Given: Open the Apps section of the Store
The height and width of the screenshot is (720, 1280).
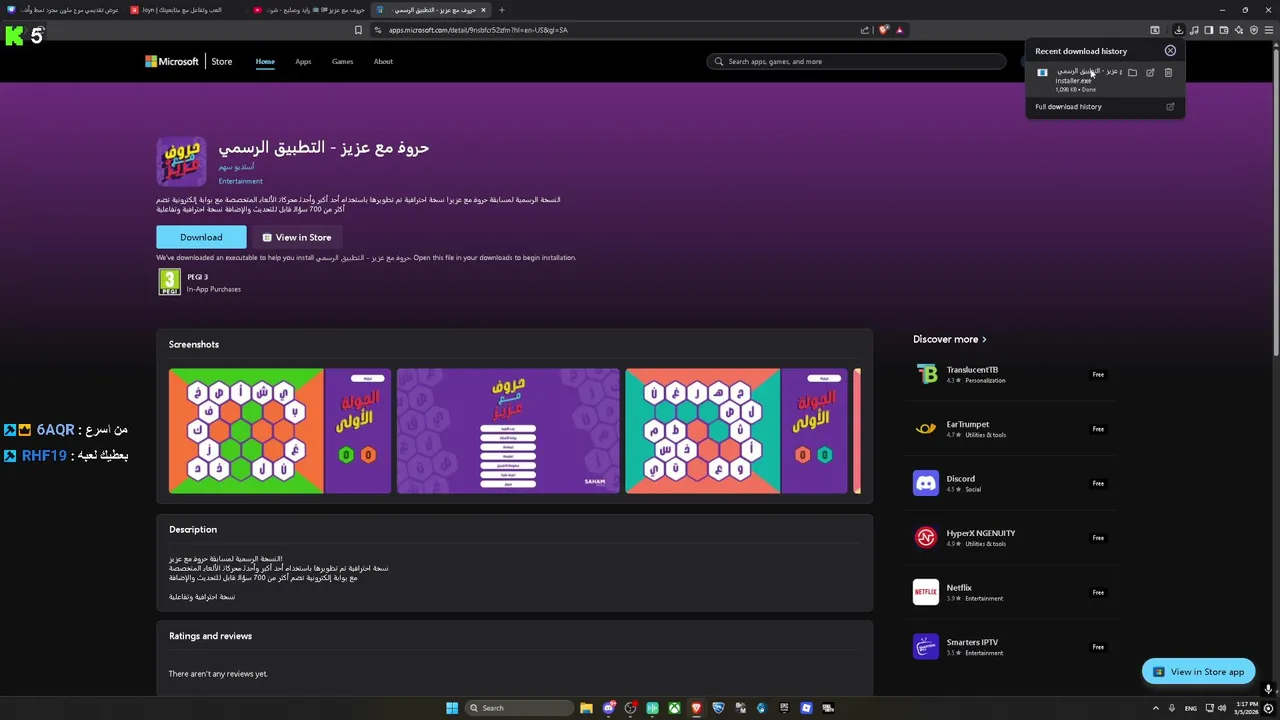Looking at the screenshot, I should pyautogui.click(x=303, y=62).
